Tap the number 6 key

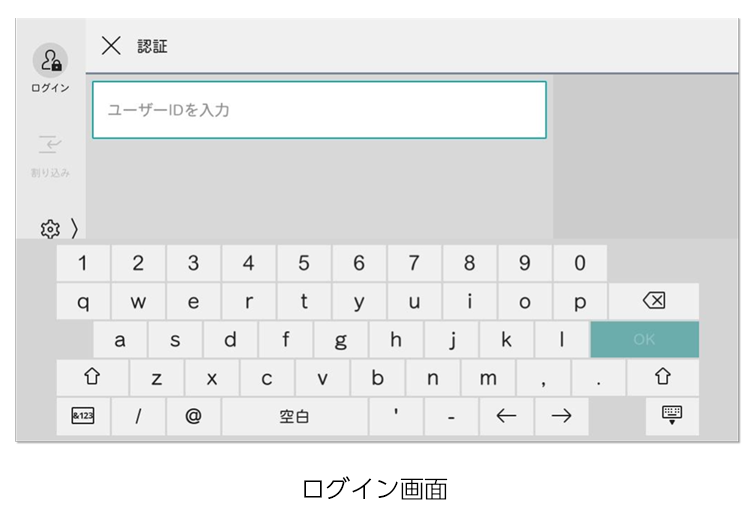(x=359, y=263)
